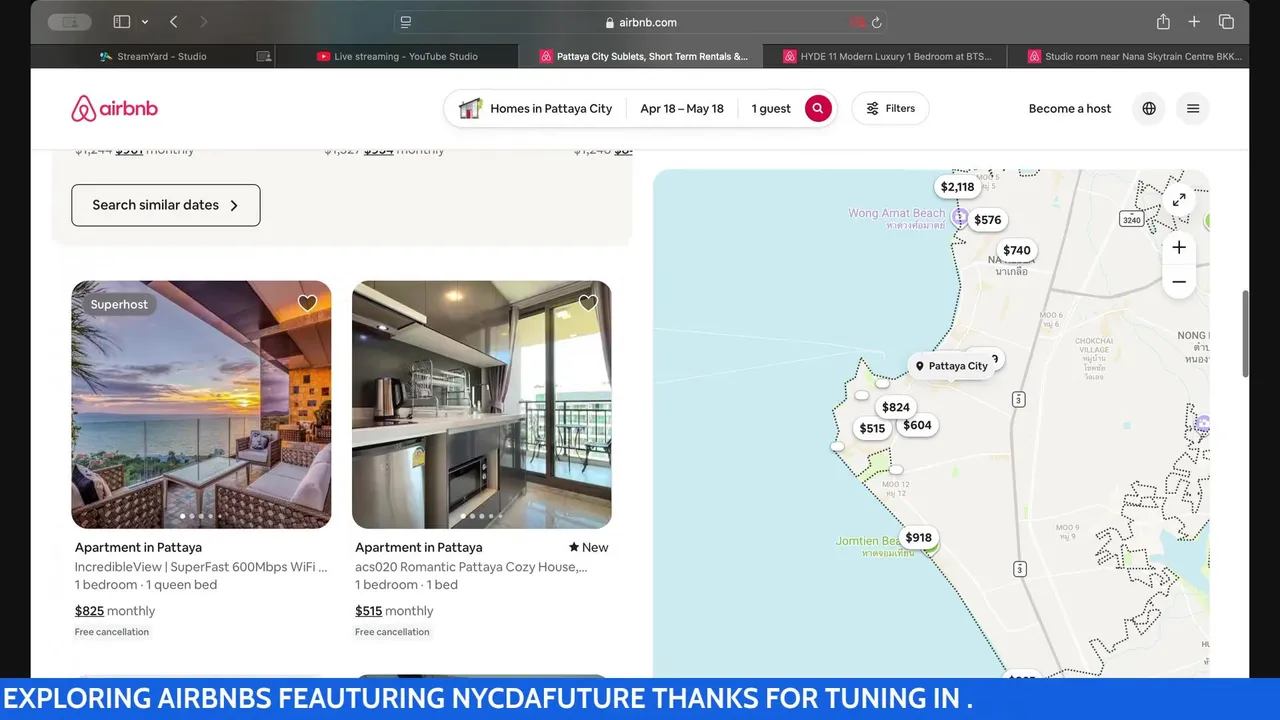1280x720 pixels.
Task: Go back with Safari back arrow
Action: [174, 22]
